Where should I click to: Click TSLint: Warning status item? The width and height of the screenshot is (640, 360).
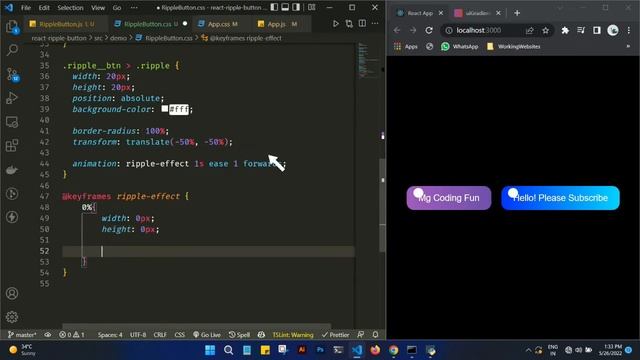pyautogui.click(x=293, y=335)
